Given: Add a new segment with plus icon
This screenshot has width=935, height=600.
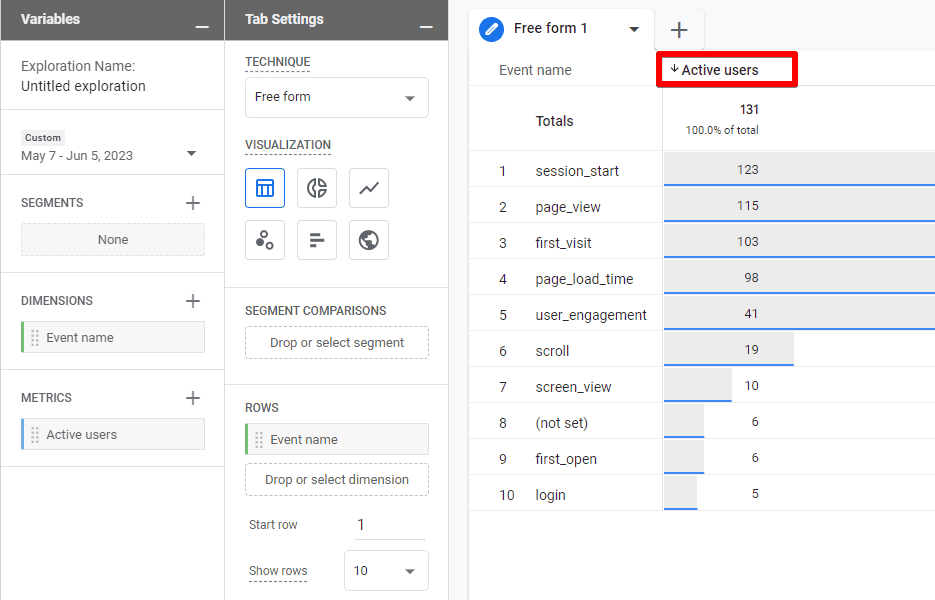Looking at the screenshot, I should [193, 203].
